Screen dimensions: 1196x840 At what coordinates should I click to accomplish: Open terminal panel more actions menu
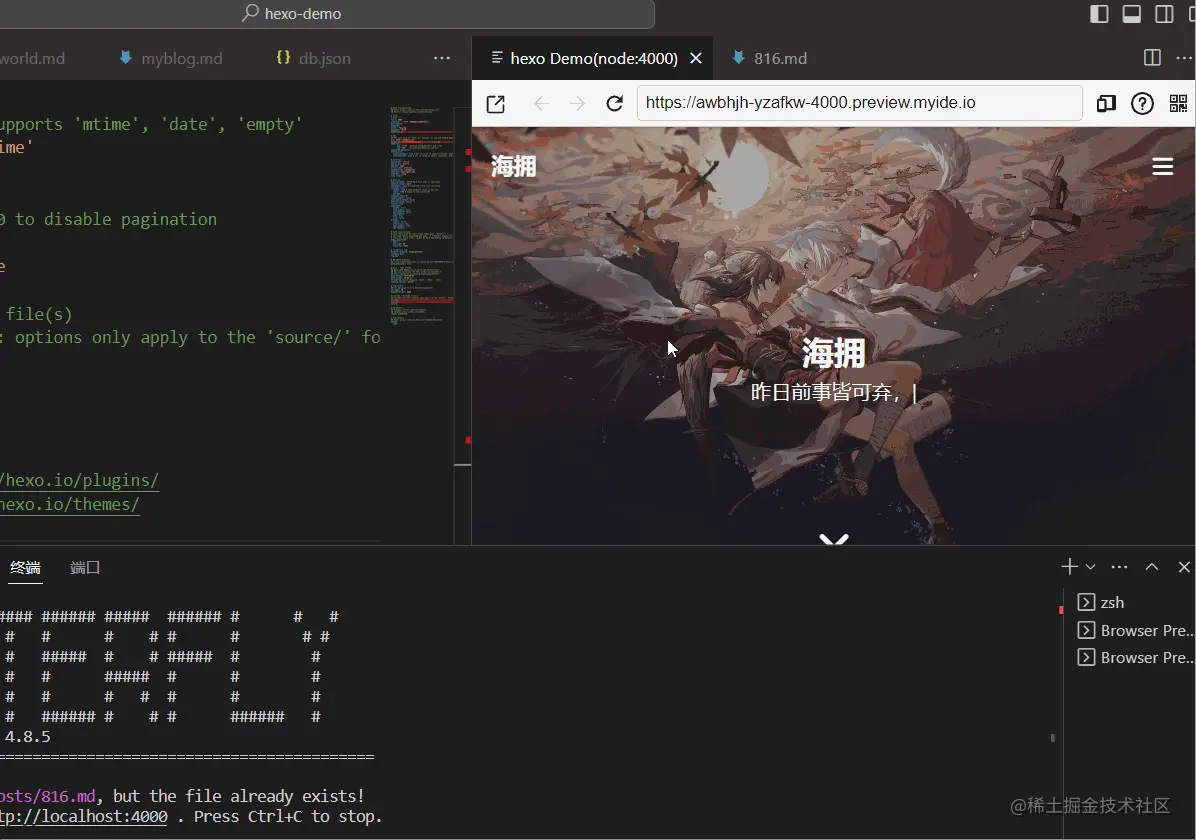pyautogui.click(x=1119, y=567)
